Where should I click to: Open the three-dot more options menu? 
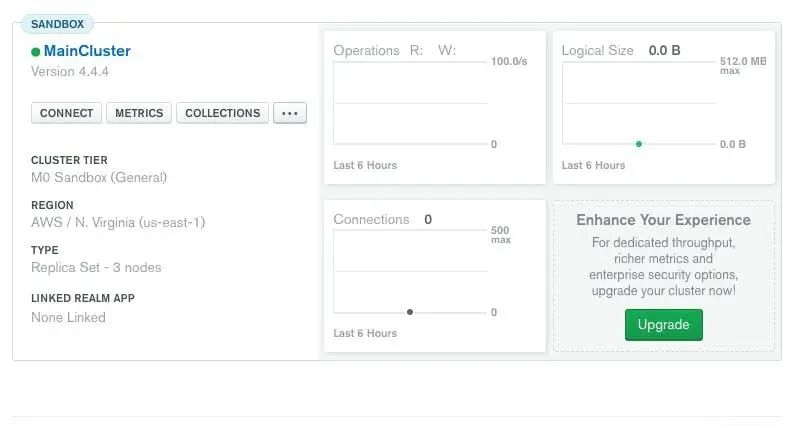pos(290,113)
